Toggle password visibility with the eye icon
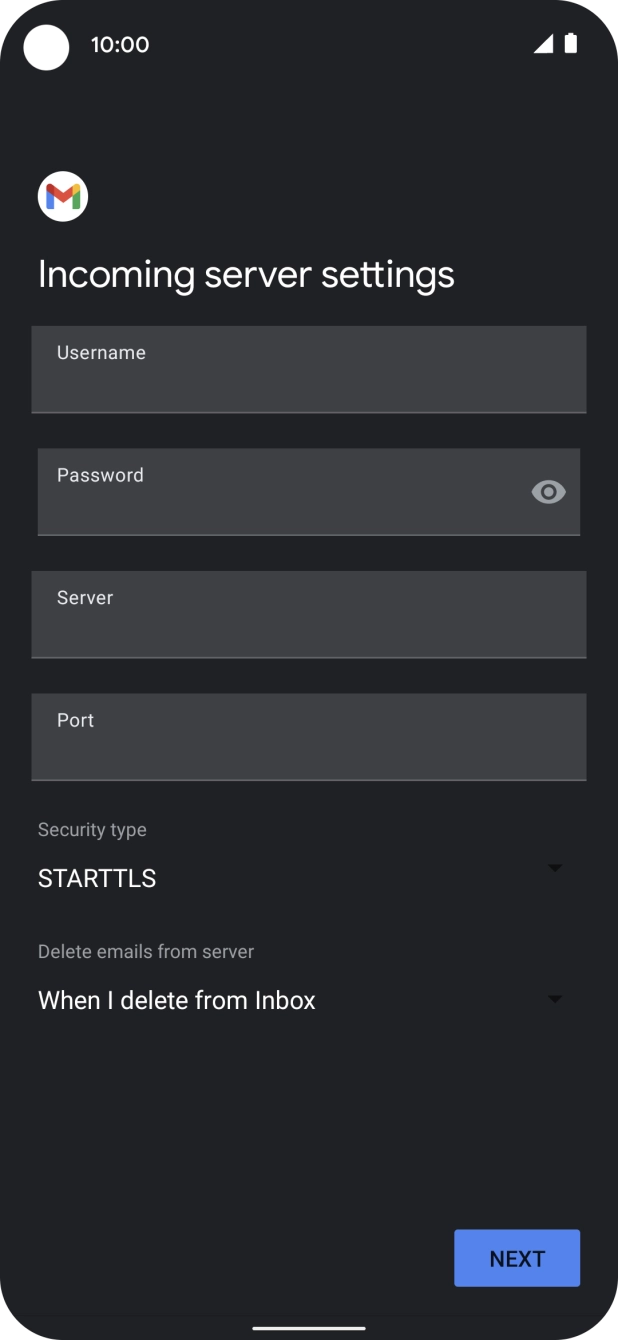 [548, 491]
